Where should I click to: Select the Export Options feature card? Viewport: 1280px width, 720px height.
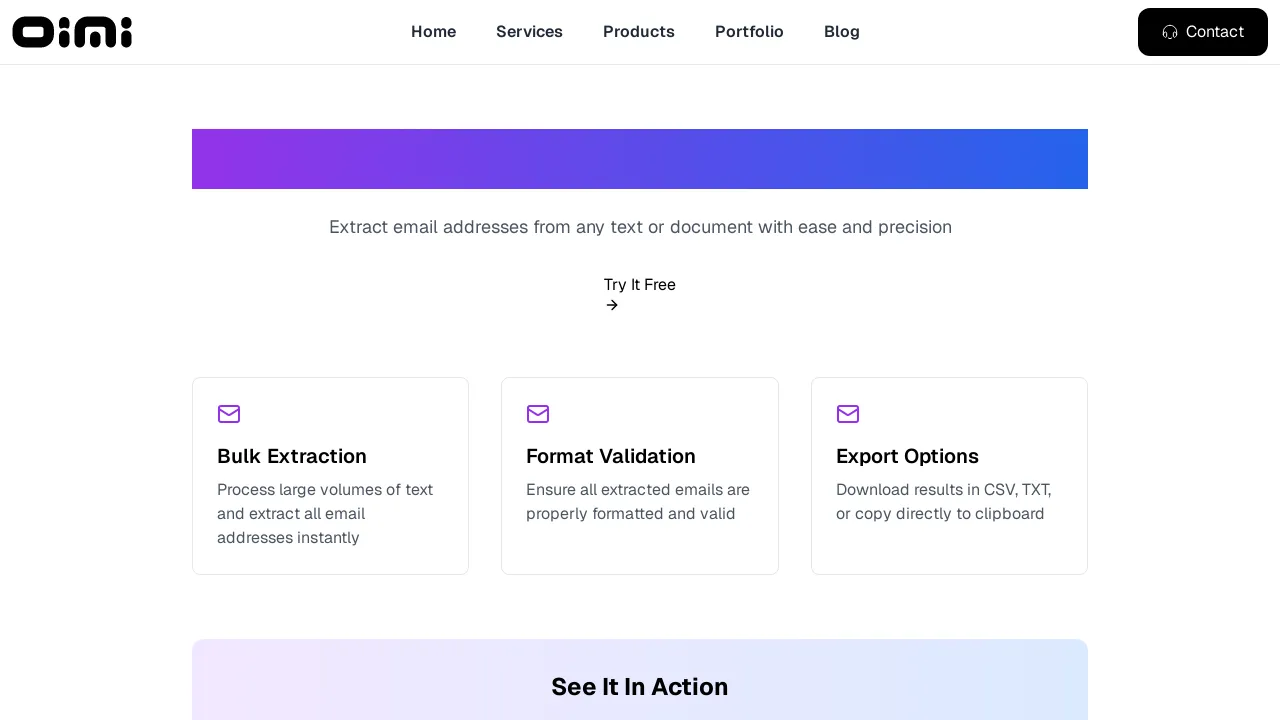(949, 476)
